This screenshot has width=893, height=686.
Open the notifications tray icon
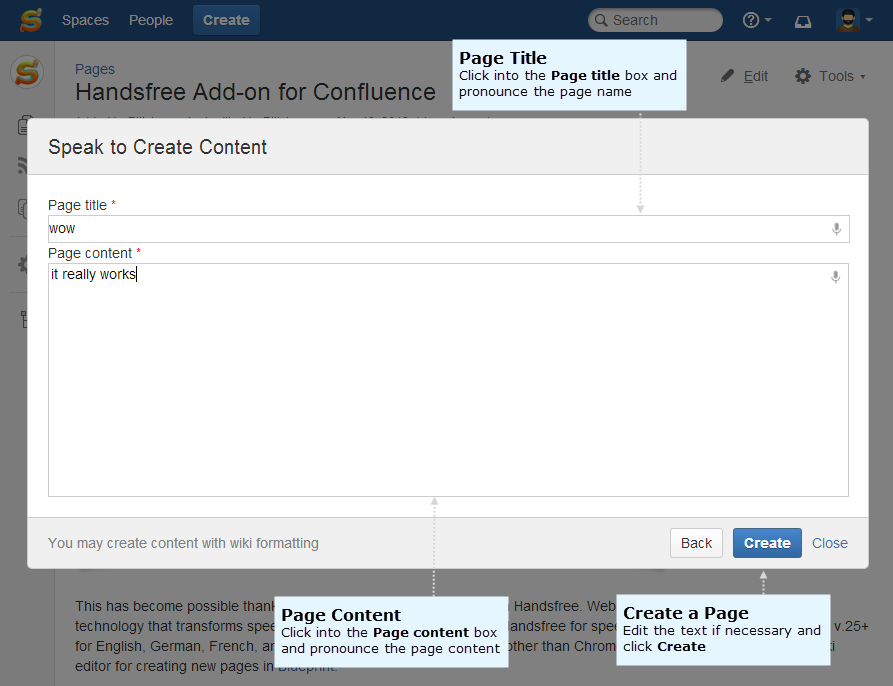tap(803, 21)
